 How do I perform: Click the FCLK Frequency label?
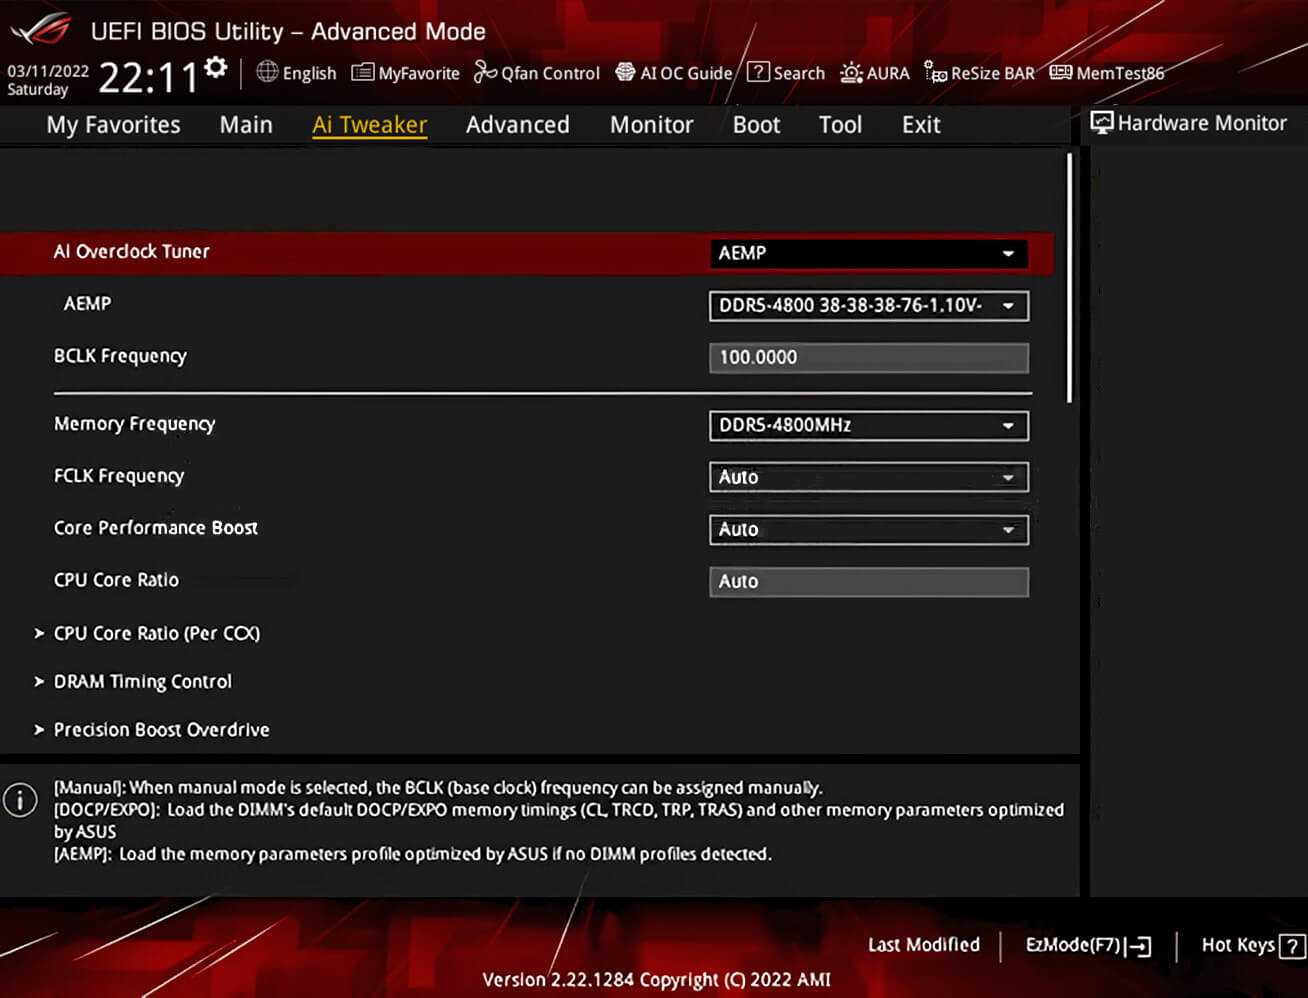pos(119,476)
